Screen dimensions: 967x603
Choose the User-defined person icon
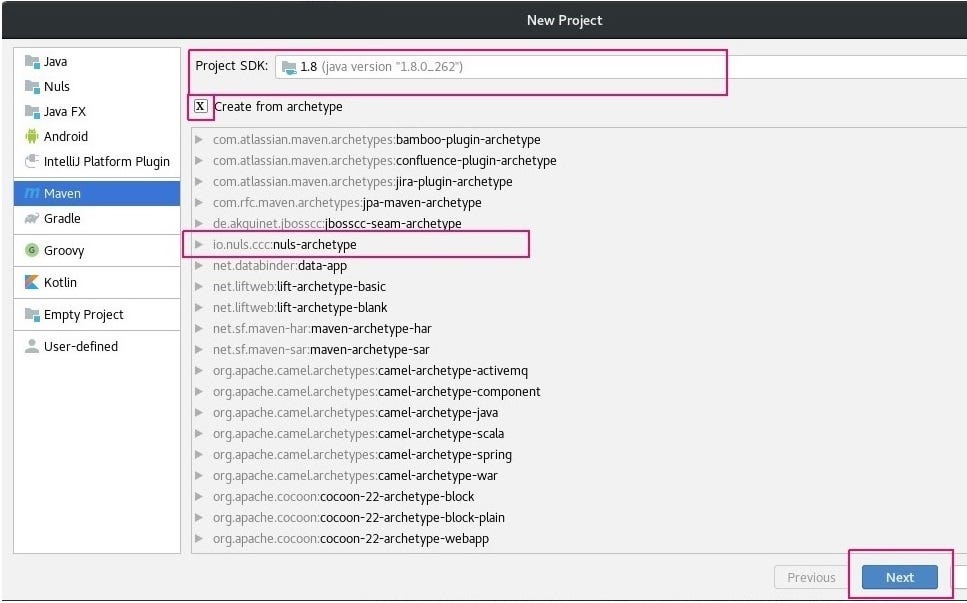31,347
